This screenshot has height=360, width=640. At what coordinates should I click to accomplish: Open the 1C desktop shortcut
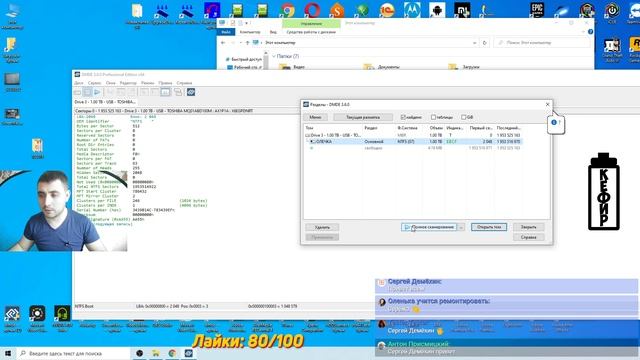(x=387, y=10)
